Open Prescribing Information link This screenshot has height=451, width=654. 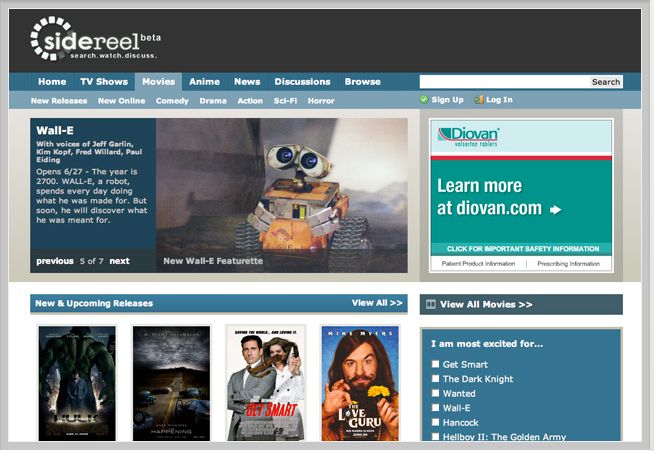(568, 264)
